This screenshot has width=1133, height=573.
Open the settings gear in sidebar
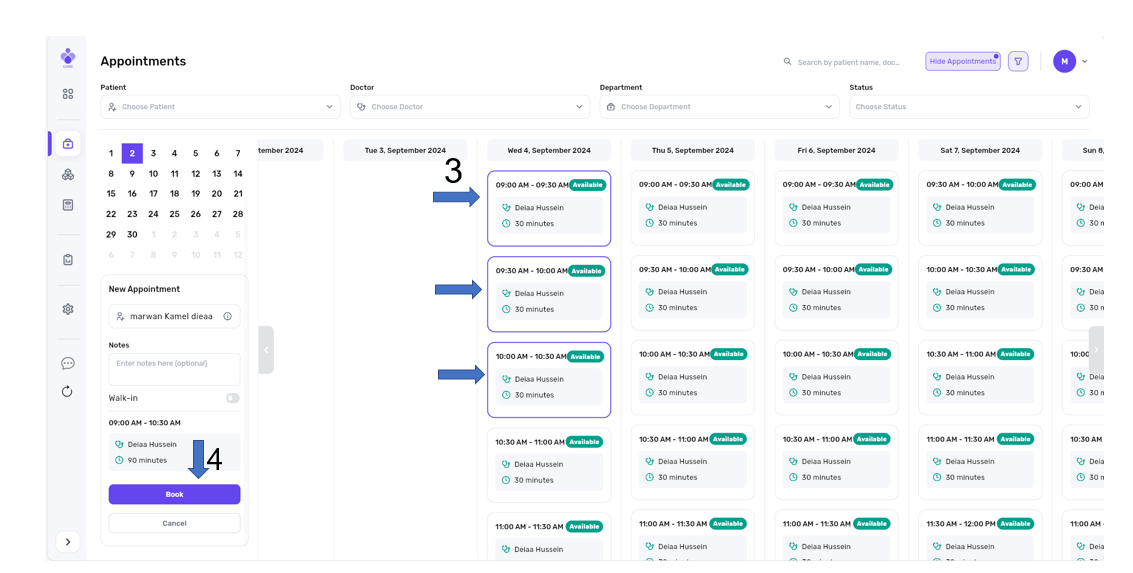coord(68,309)
